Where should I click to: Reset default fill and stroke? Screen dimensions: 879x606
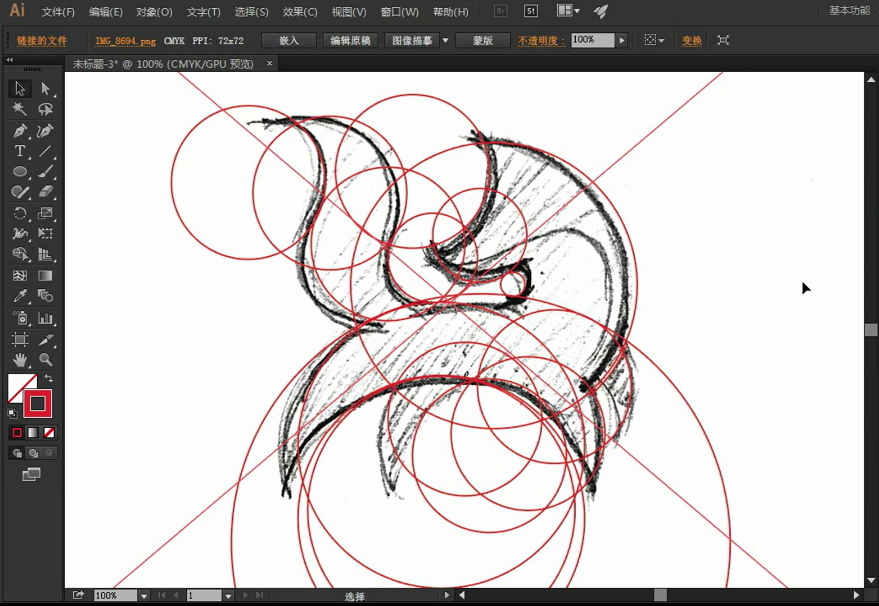(12, 414)
